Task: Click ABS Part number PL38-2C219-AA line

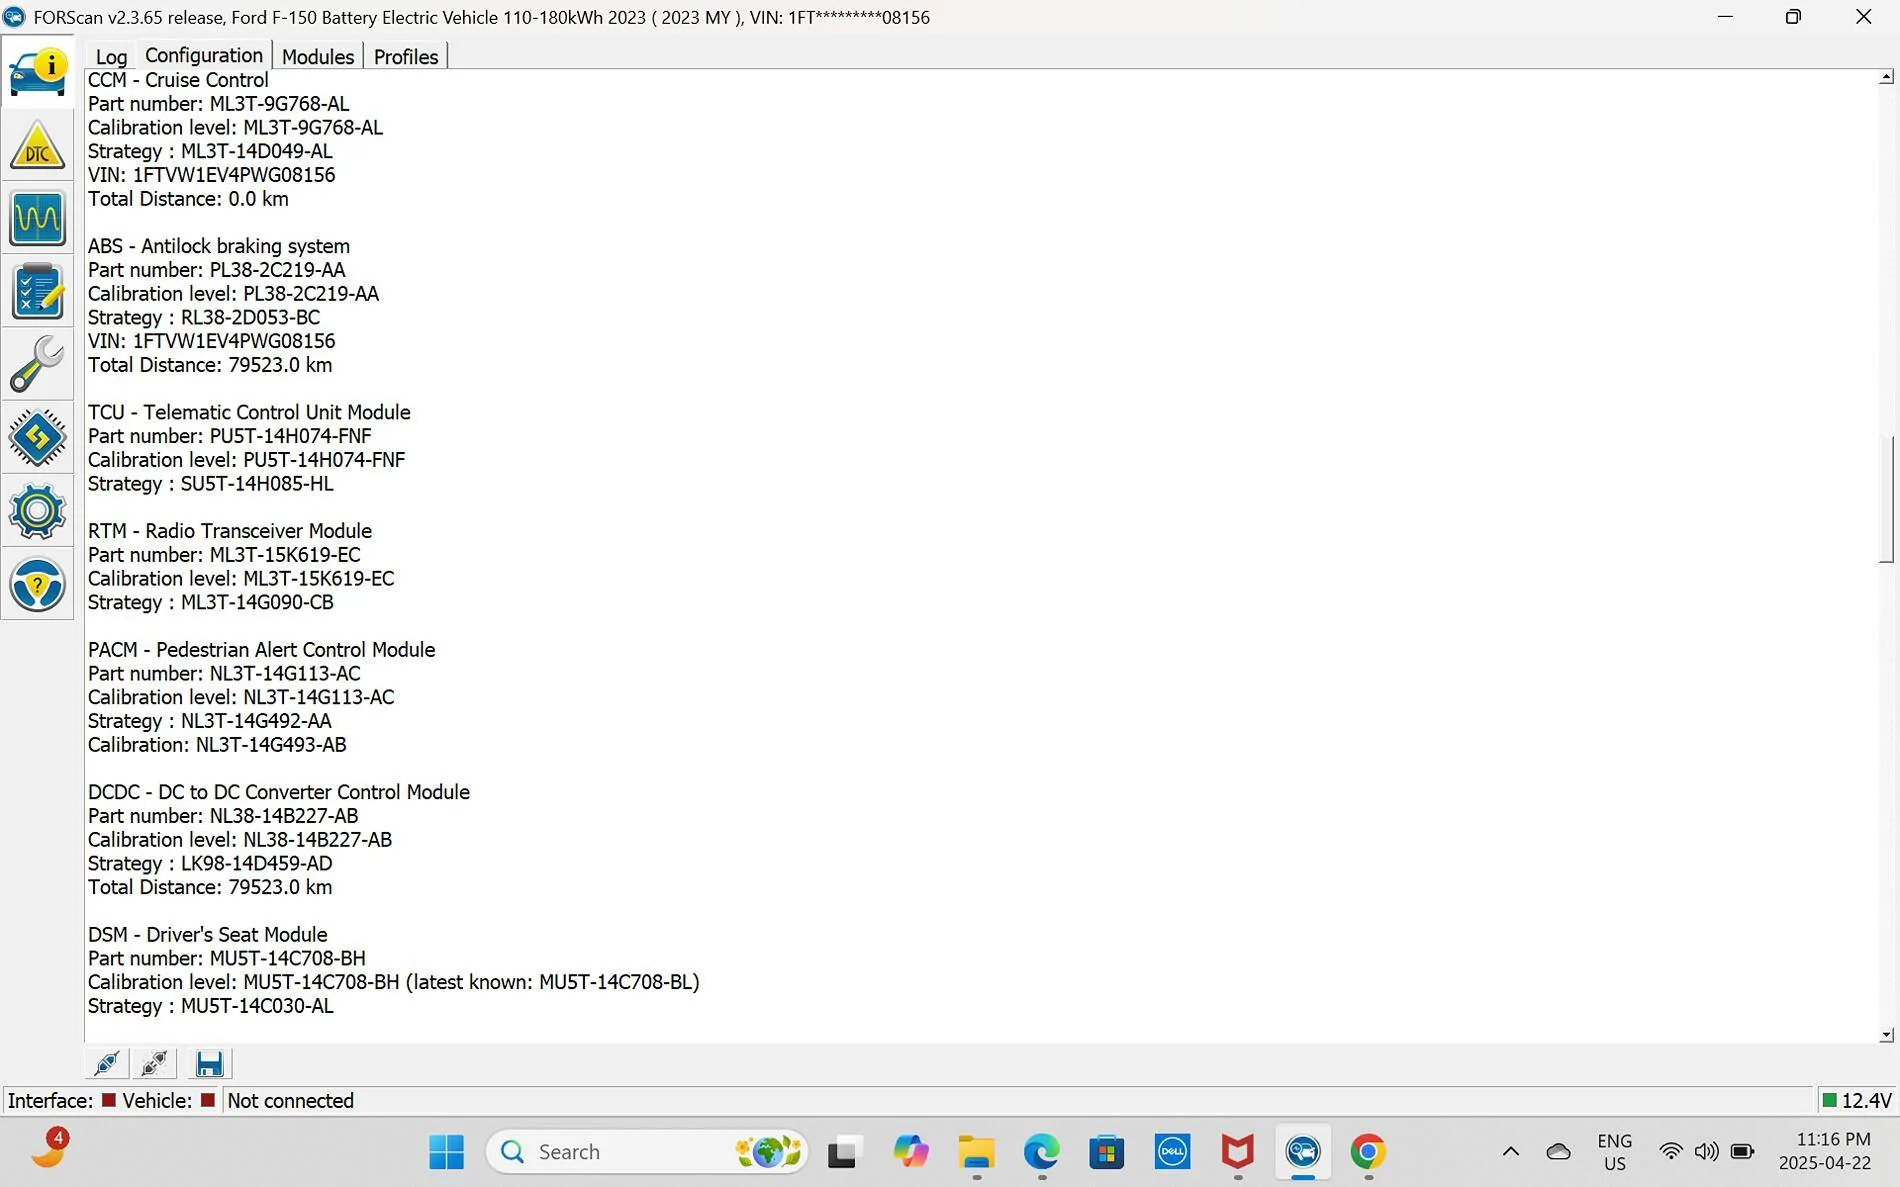Action: (x=217, y=270)
